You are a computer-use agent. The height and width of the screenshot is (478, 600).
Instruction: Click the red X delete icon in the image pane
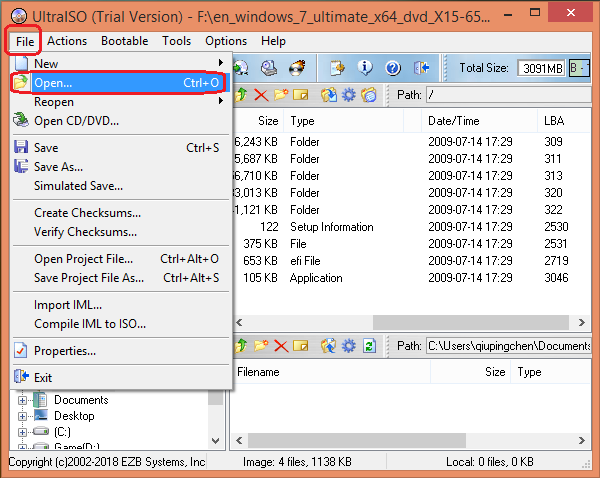[261, 95]
